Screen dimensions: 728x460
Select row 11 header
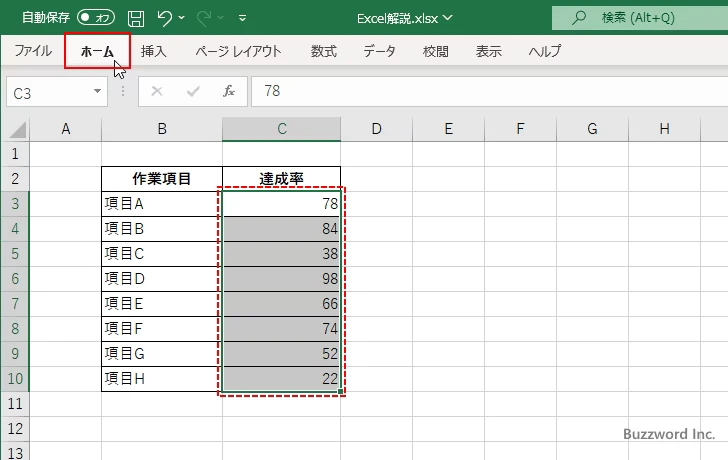point(15,404)
